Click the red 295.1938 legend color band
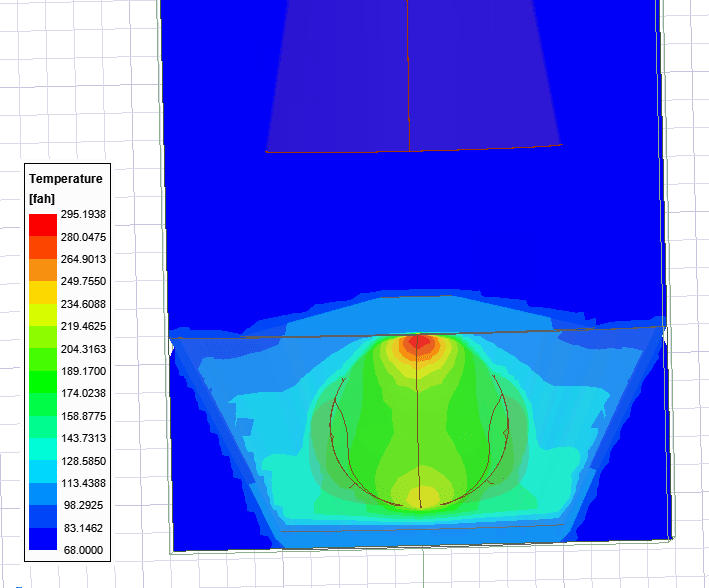 tap(43, 225)
